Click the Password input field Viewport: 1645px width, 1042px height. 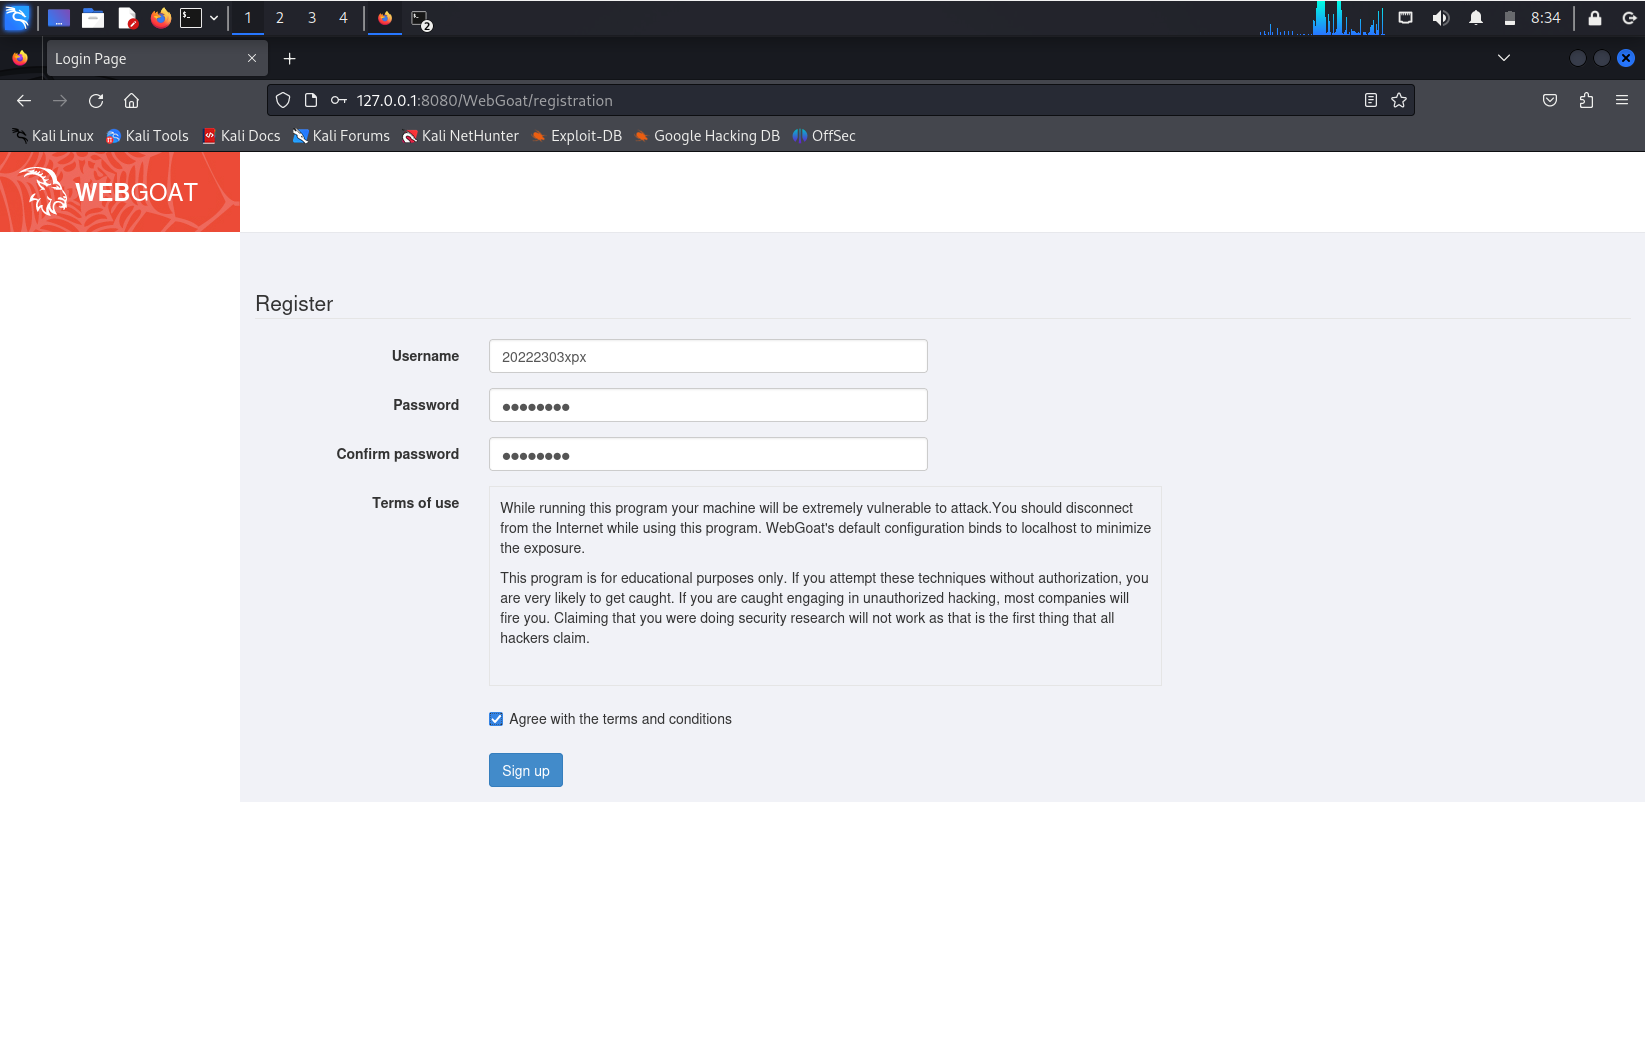pos(708,405)
